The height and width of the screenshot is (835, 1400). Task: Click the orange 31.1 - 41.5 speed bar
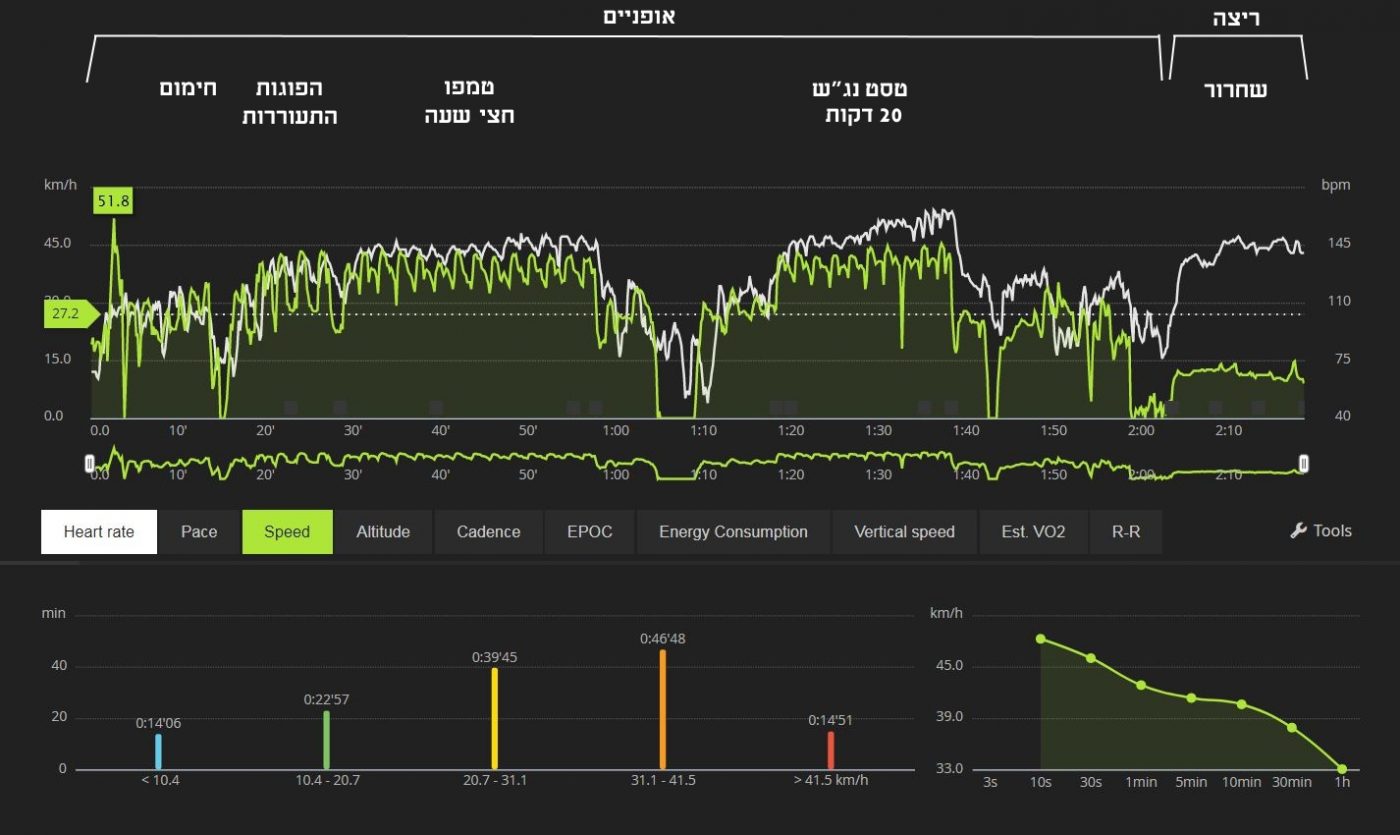(662, 709)
